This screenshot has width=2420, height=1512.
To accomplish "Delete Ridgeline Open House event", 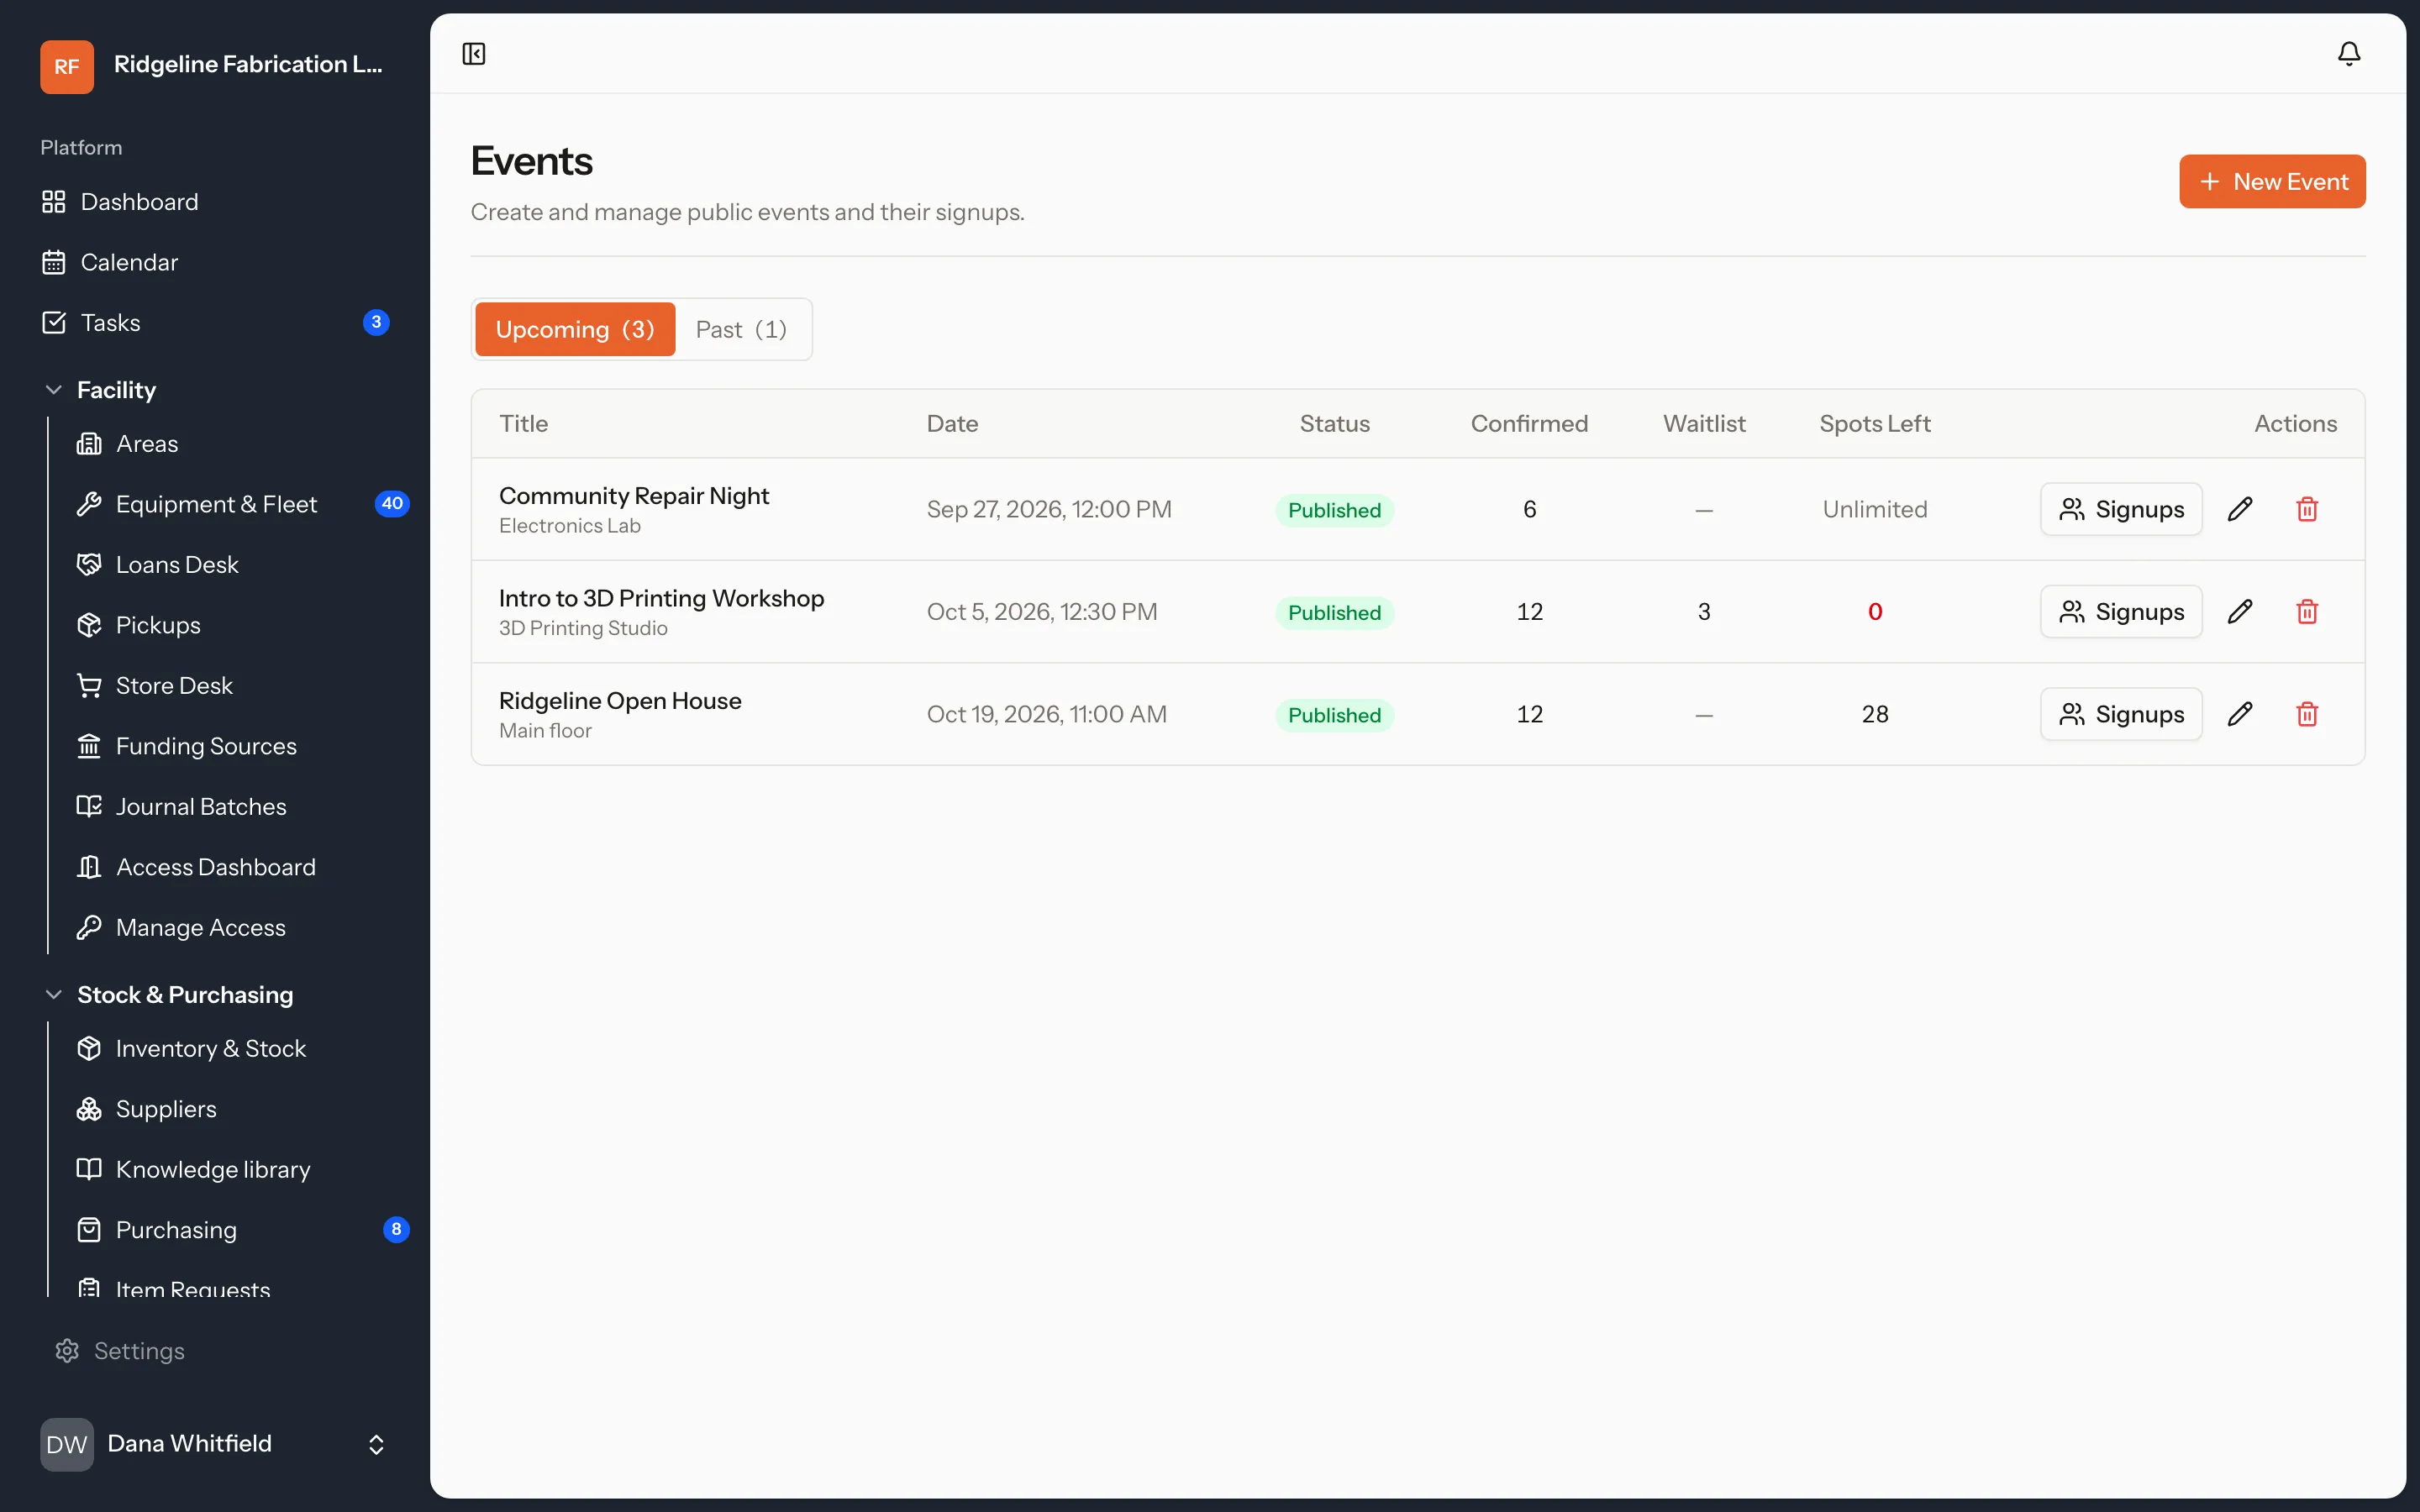I will click(2307, 714).
